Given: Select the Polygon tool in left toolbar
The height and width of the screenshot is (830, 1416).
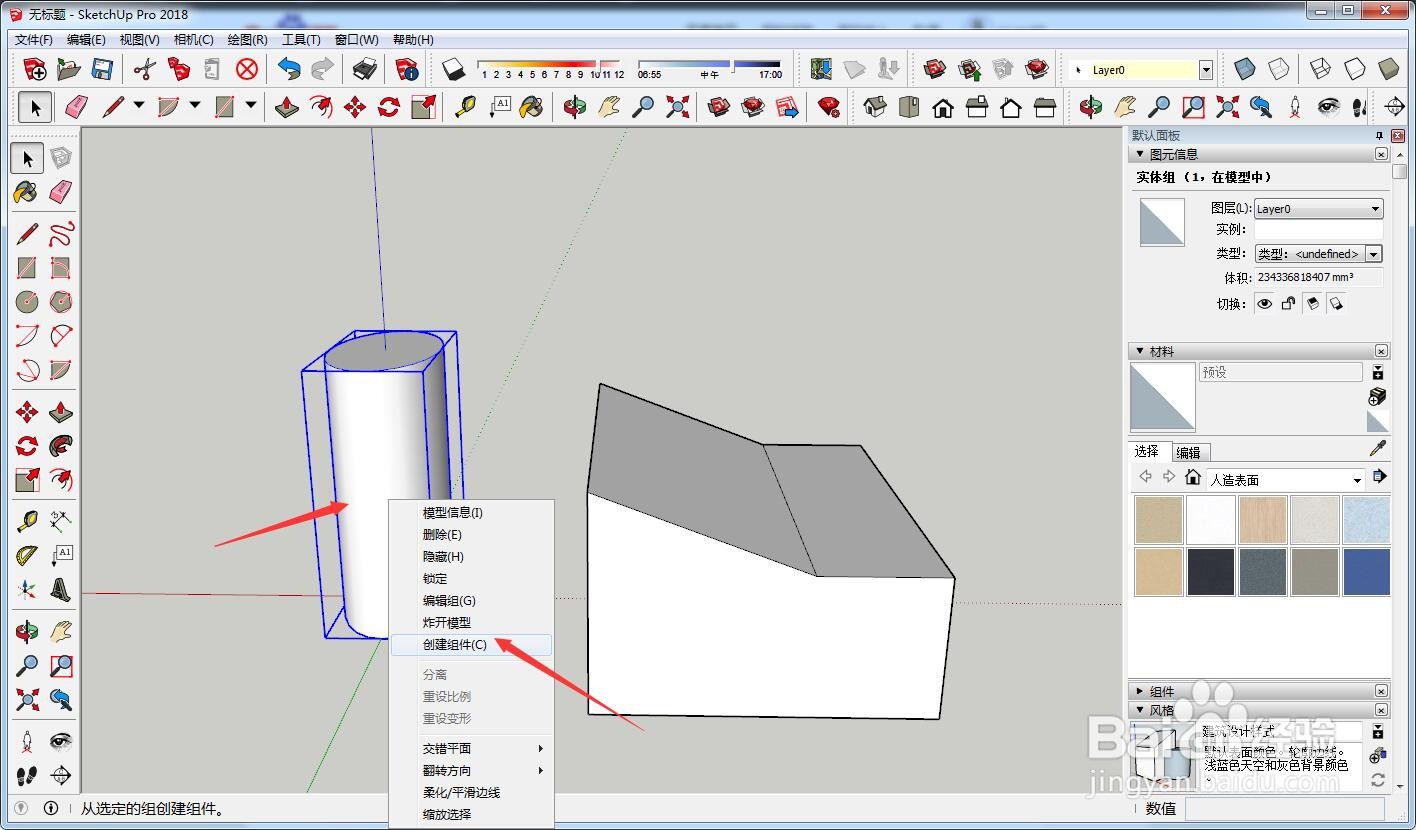Looking at the screenshot, I should click(x=61, y=301).
